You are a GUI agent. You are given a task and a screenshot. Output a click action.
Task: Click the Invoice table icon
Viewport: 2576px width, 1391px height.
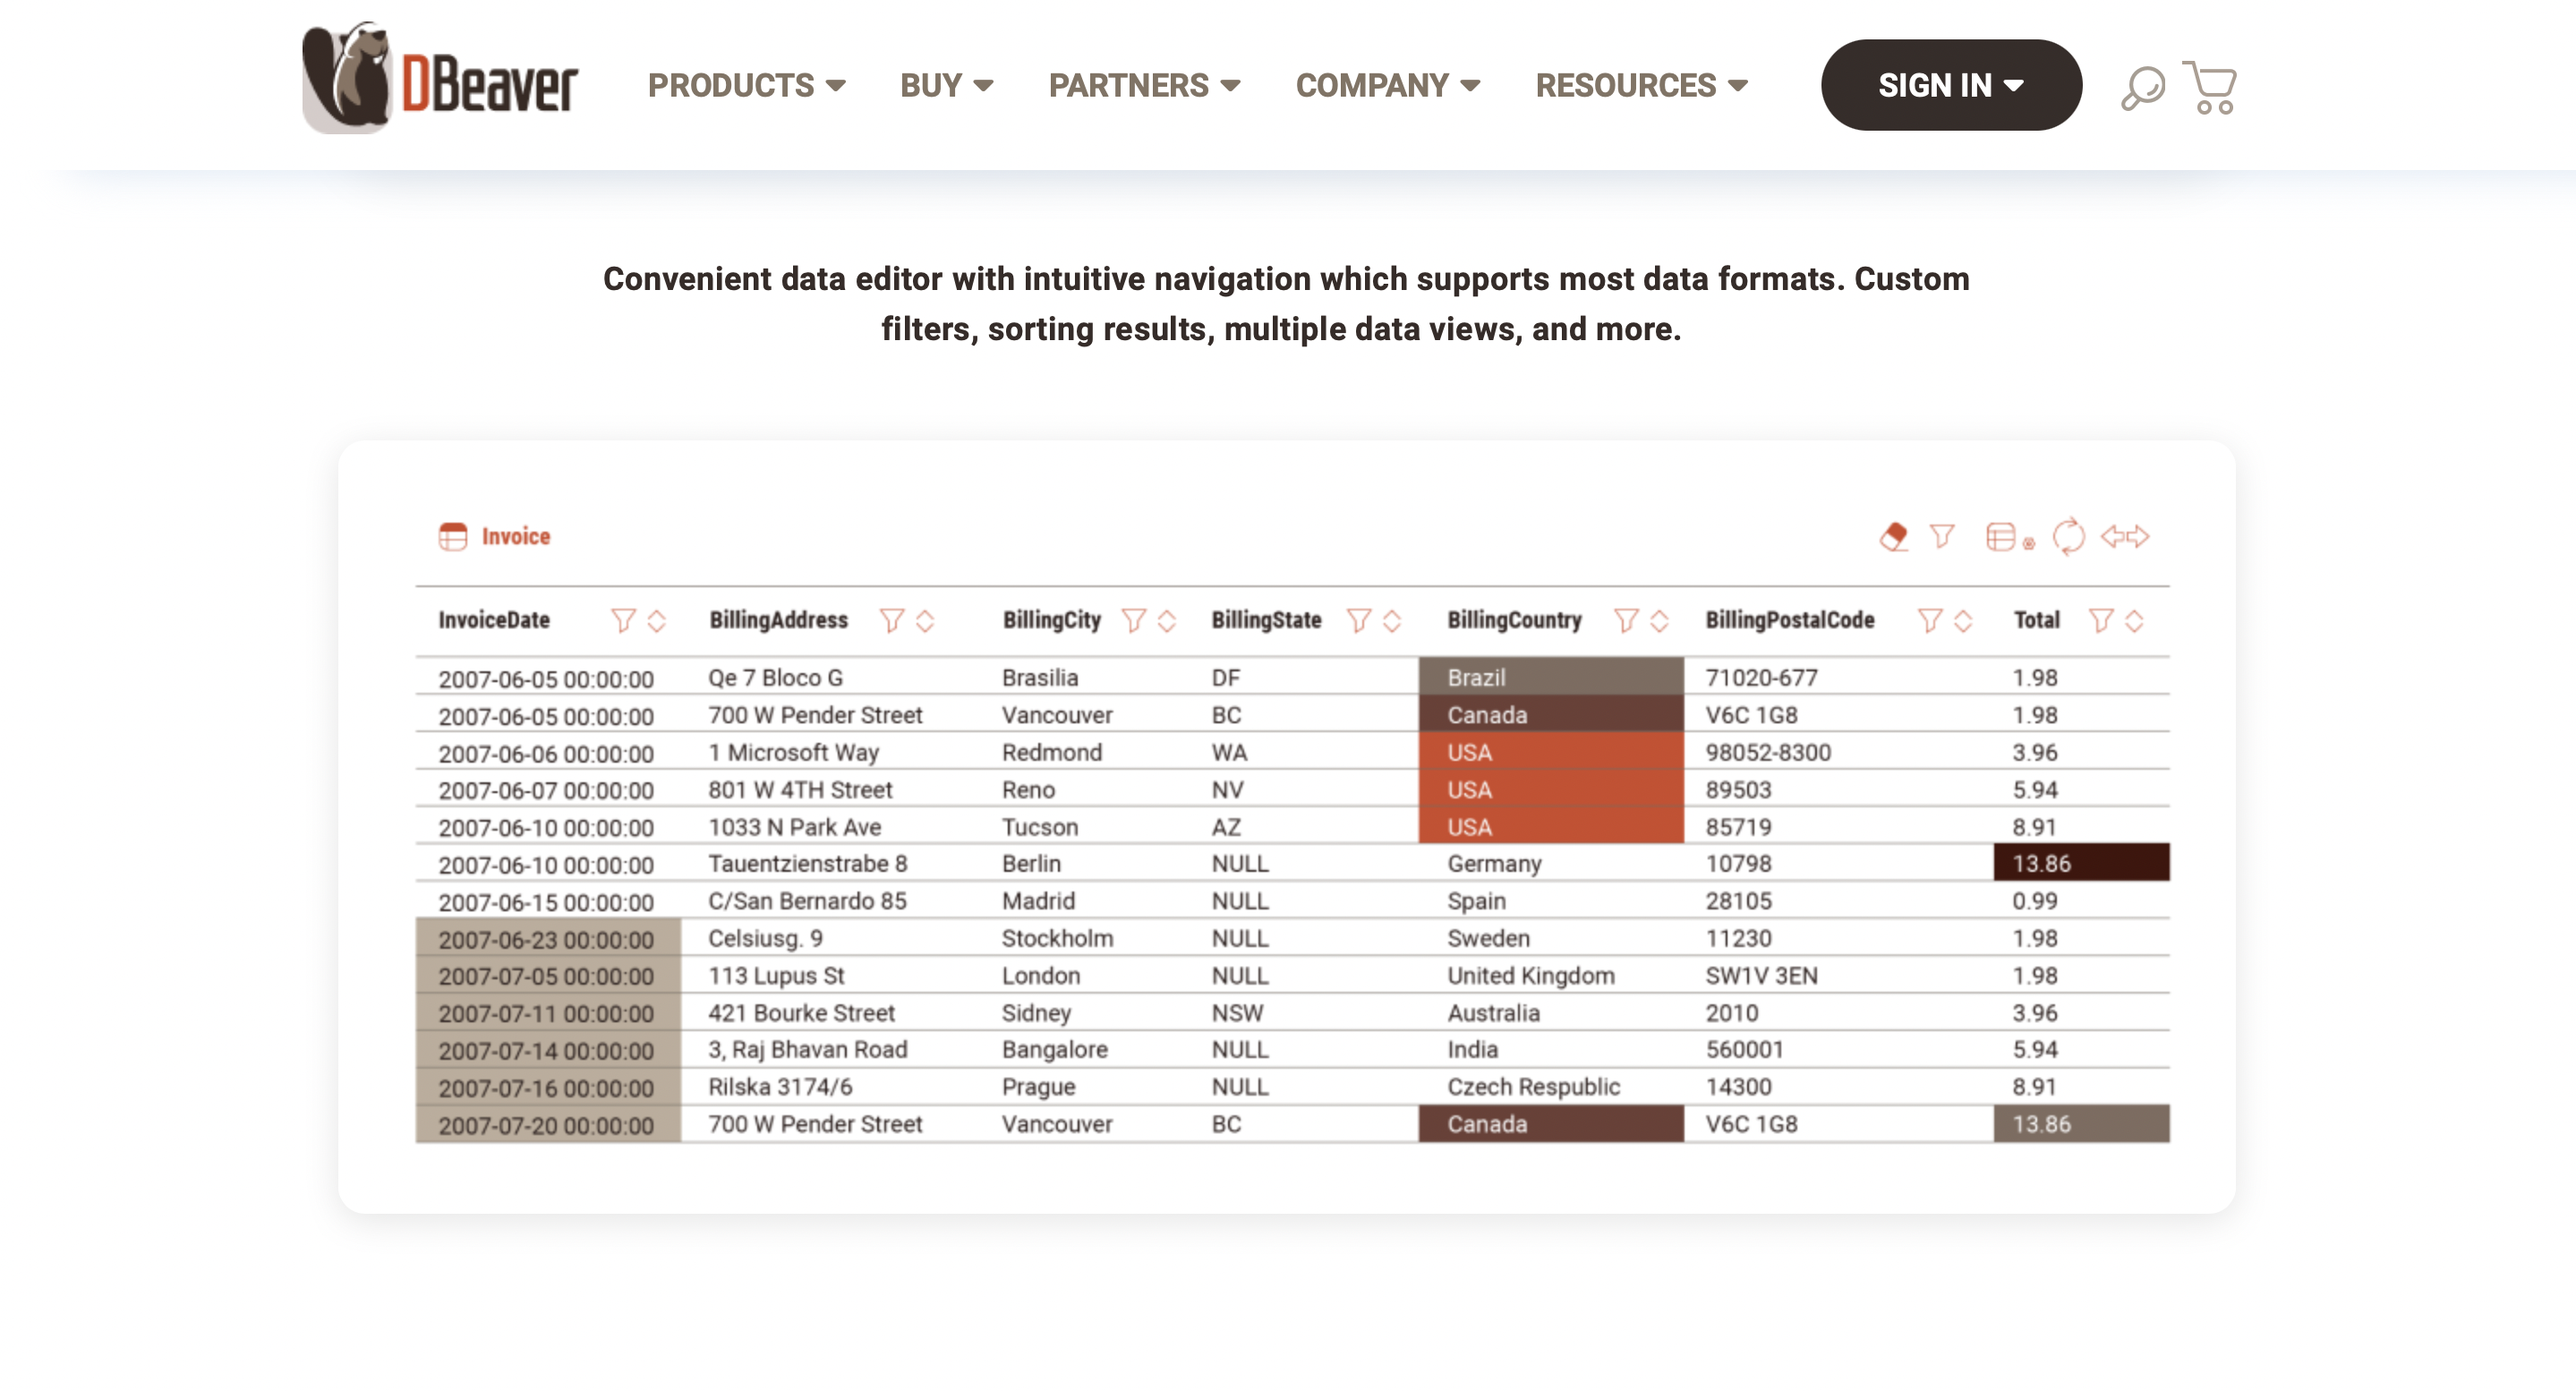coord(453,536)
